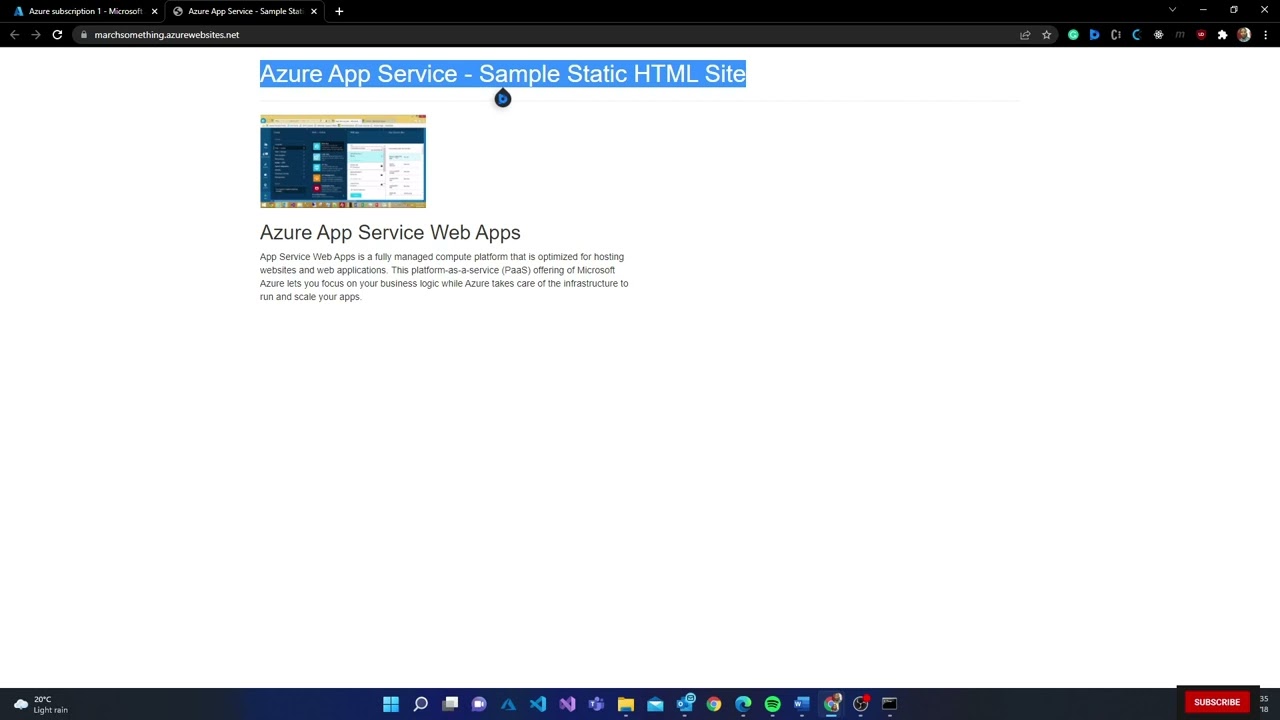Open Microsoft Word from taskbar
1280x720 pixels.
coord(801,704)
